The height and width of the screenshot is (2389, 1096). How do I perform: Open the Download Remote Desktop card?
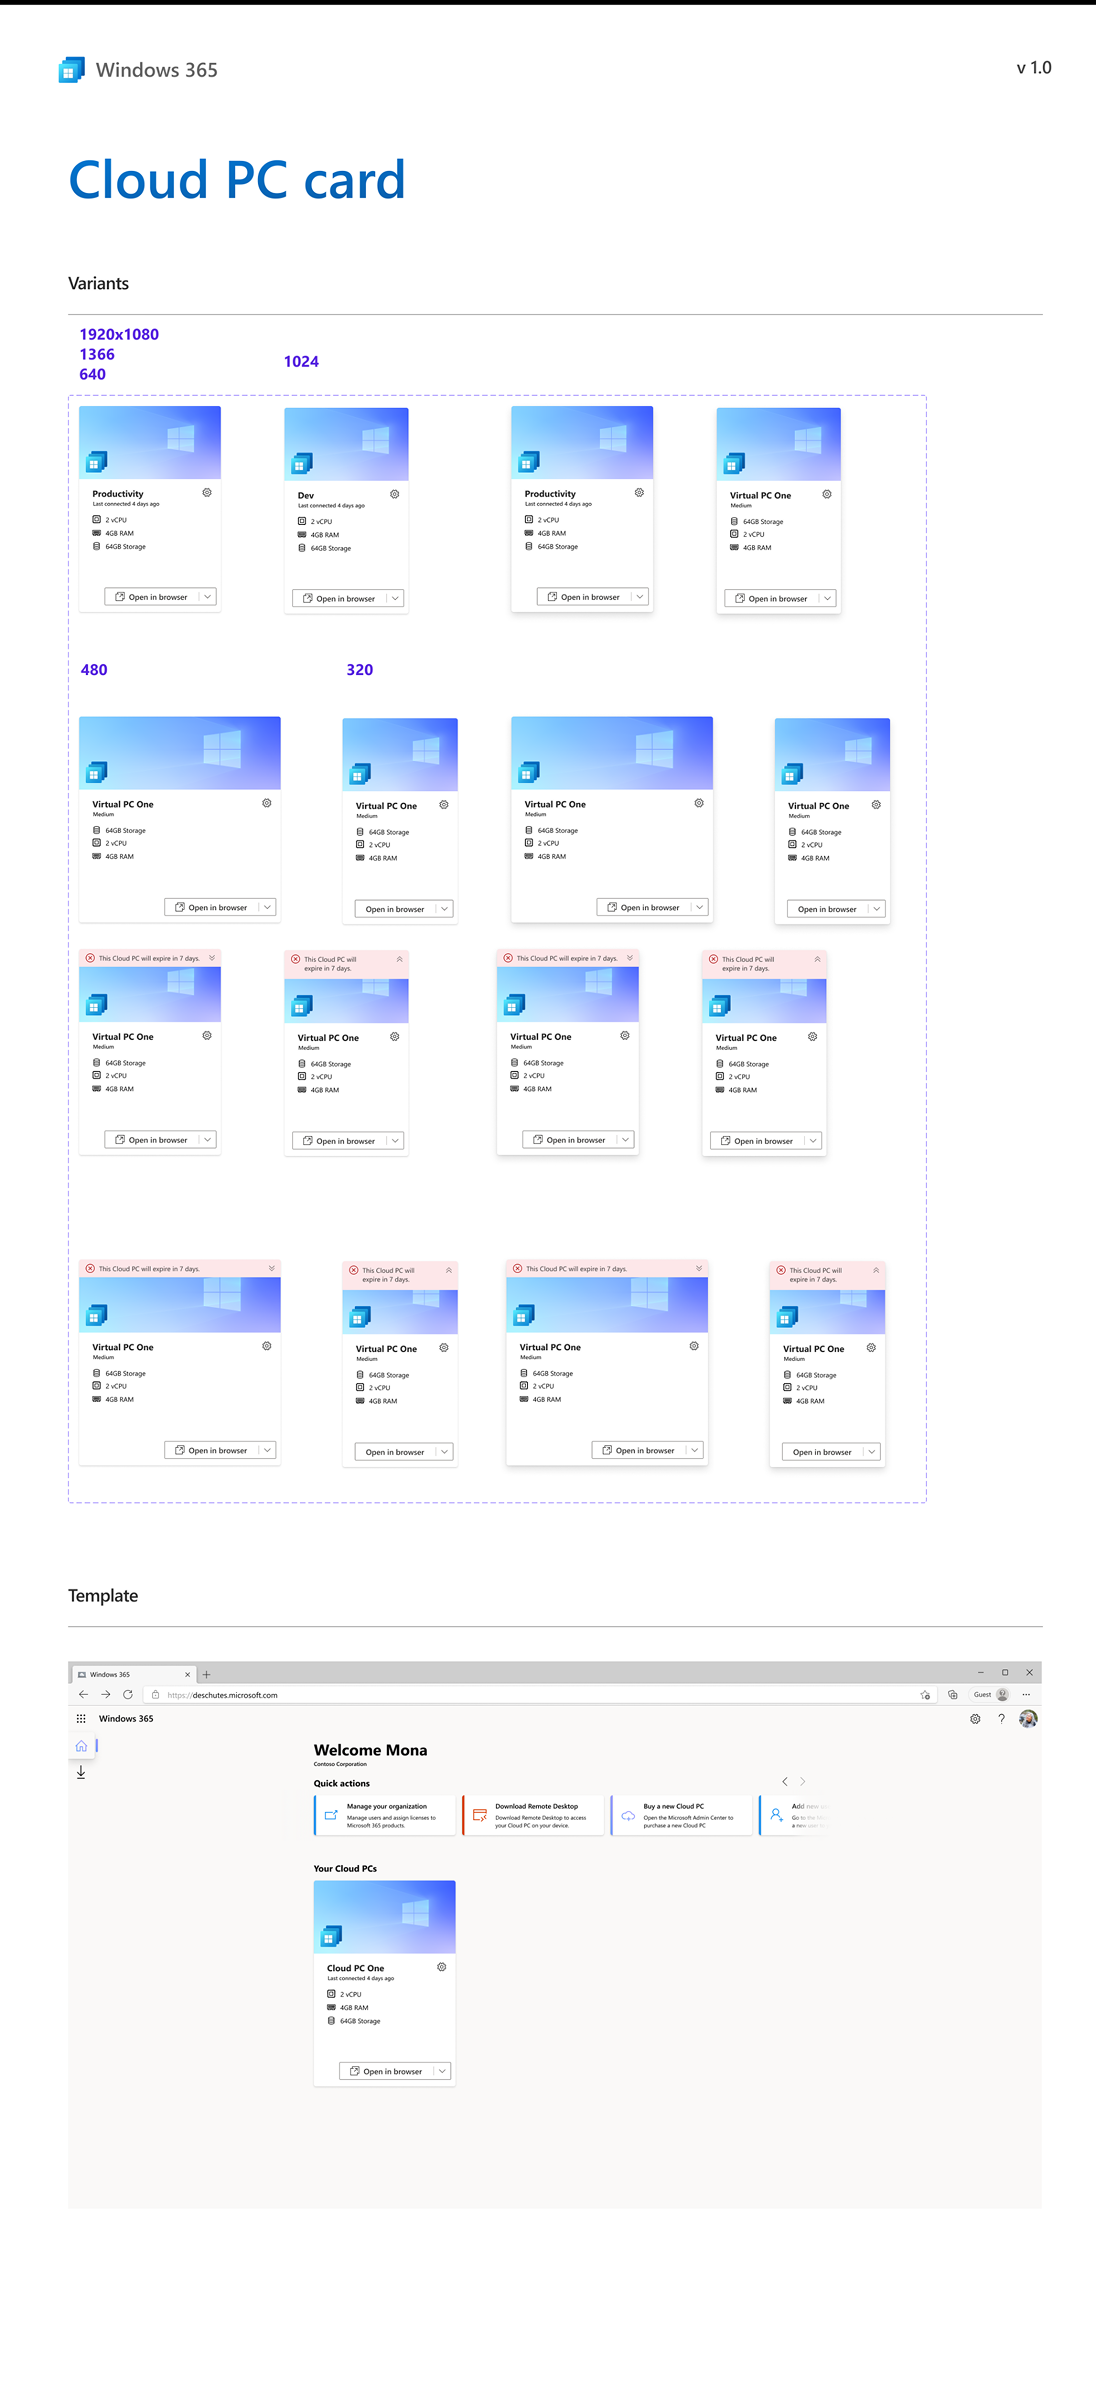(x=533, y=1815)
